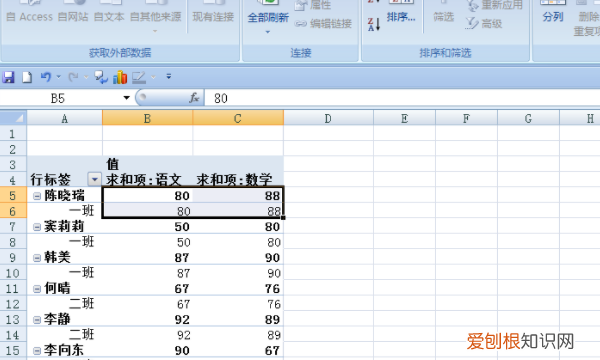
Task: Click the round button left of fx
Action: tap(142, 97)
